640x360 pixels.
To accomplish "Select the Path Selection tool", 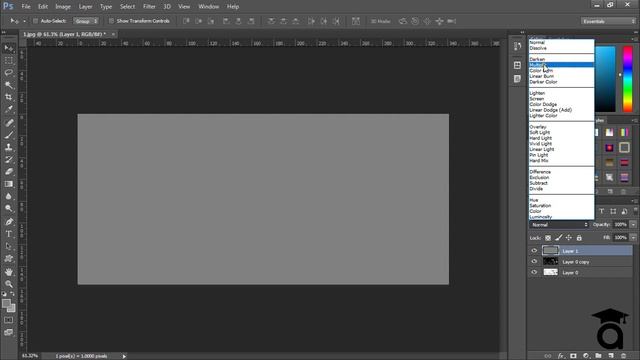I will (9, 246).
